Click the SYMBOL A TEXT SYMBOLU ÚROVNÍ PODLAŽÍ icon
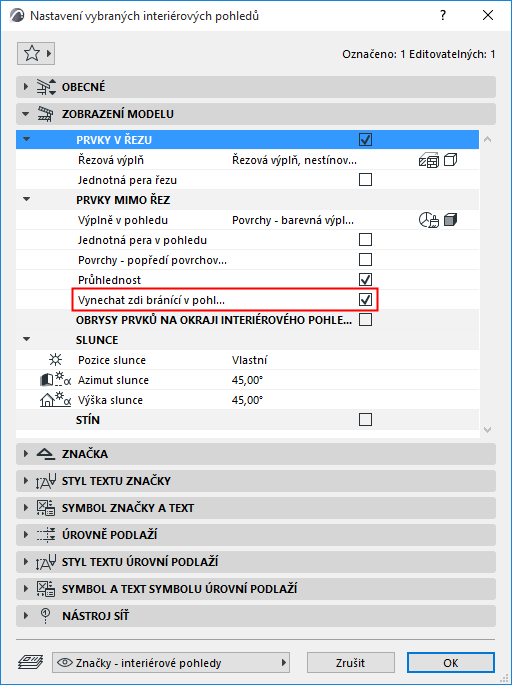512x685 pixels. click(x=46, y=589)
